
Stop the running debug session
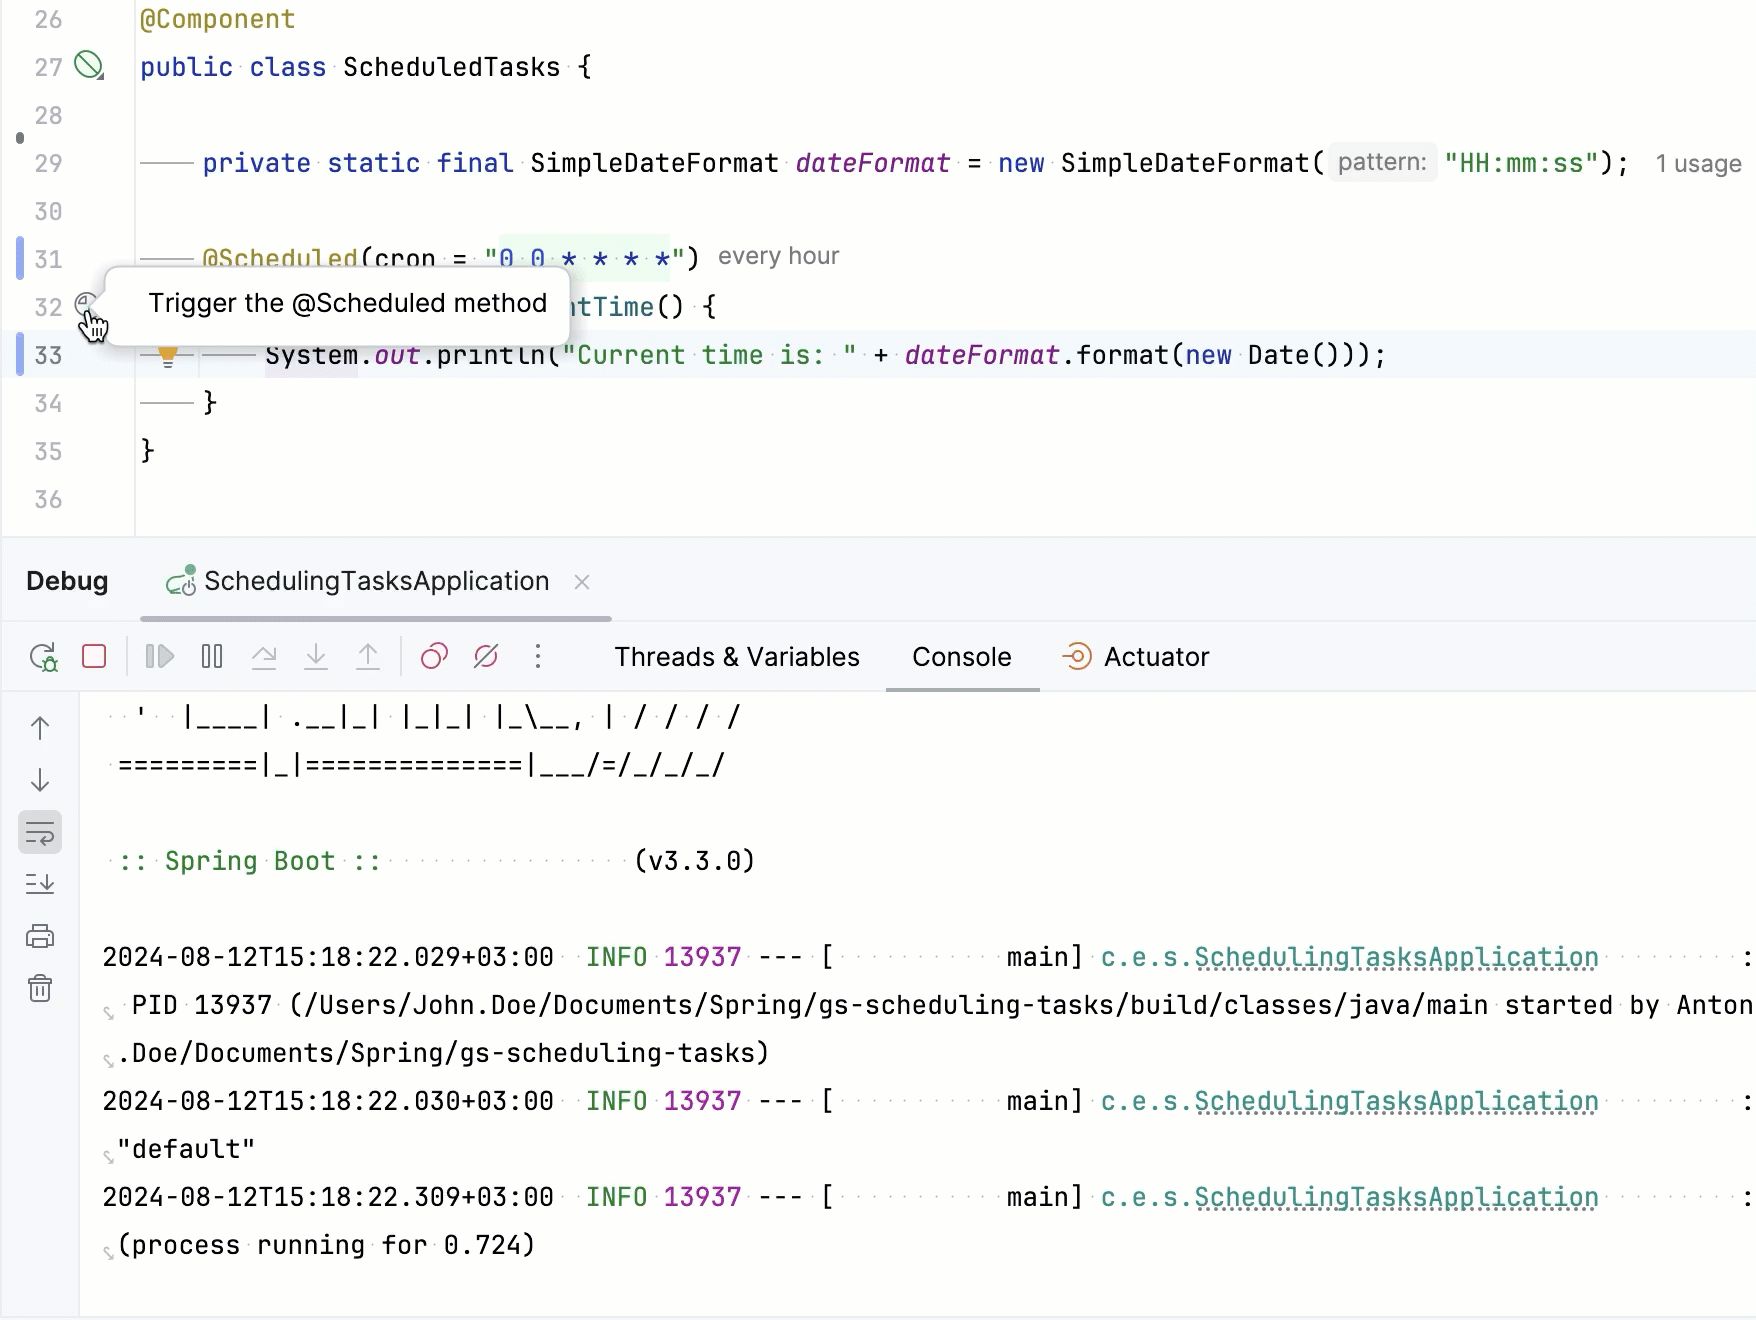93,657
